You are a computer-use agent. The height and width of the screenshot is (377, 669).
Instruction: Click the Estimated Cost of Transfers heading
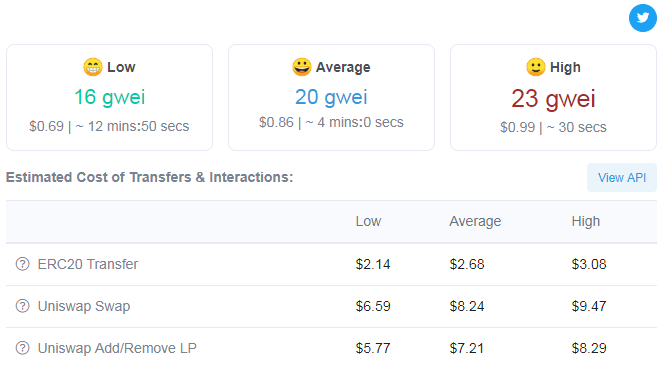(x=149, y=177)
